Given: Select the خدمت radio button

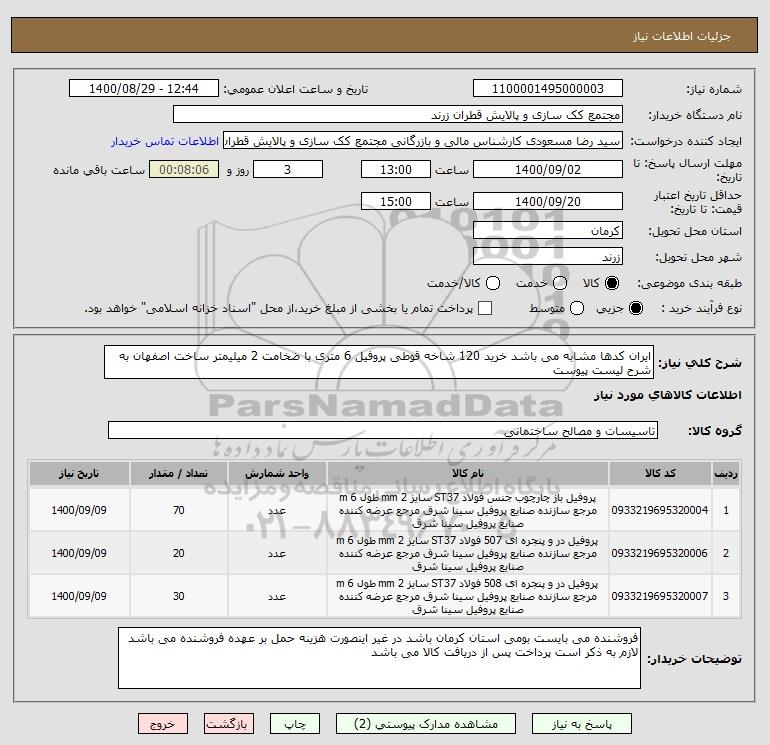Looking at the screenshot, I should tap(560, 283).
